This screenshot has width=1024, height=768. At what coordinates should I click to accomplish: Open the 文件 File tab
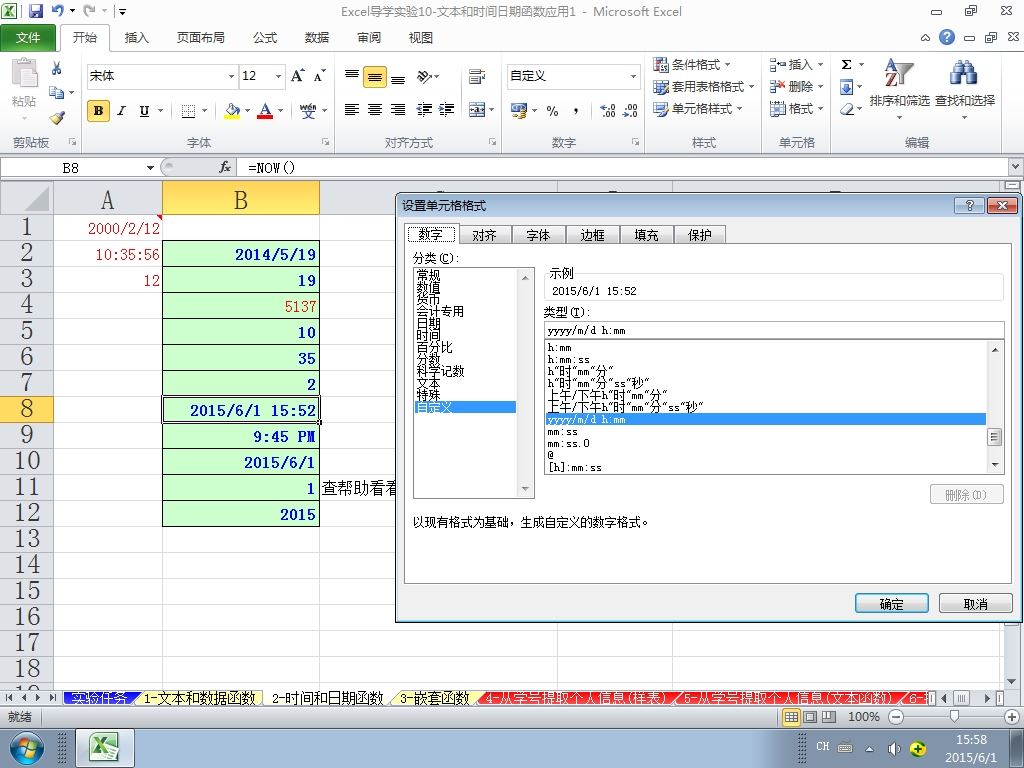28,38
